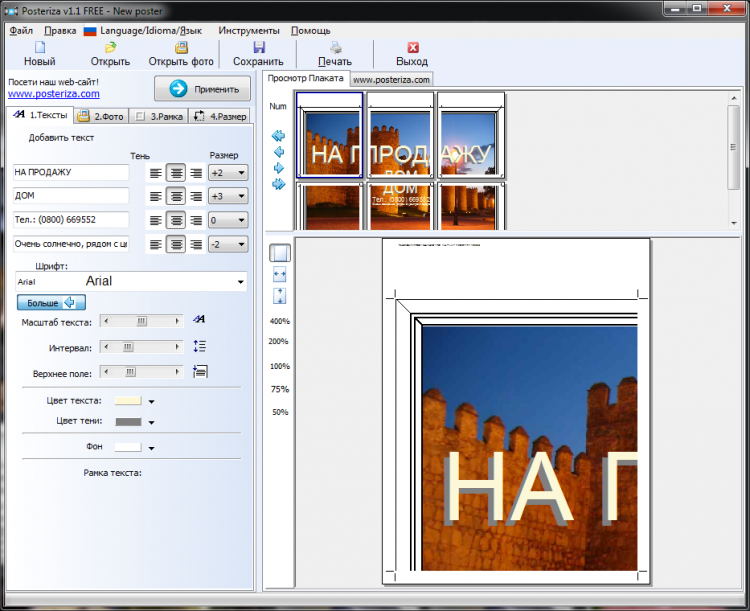750x611 pixels.
Task: Set right alignment for ДОМ text
Action: [196, 196]
